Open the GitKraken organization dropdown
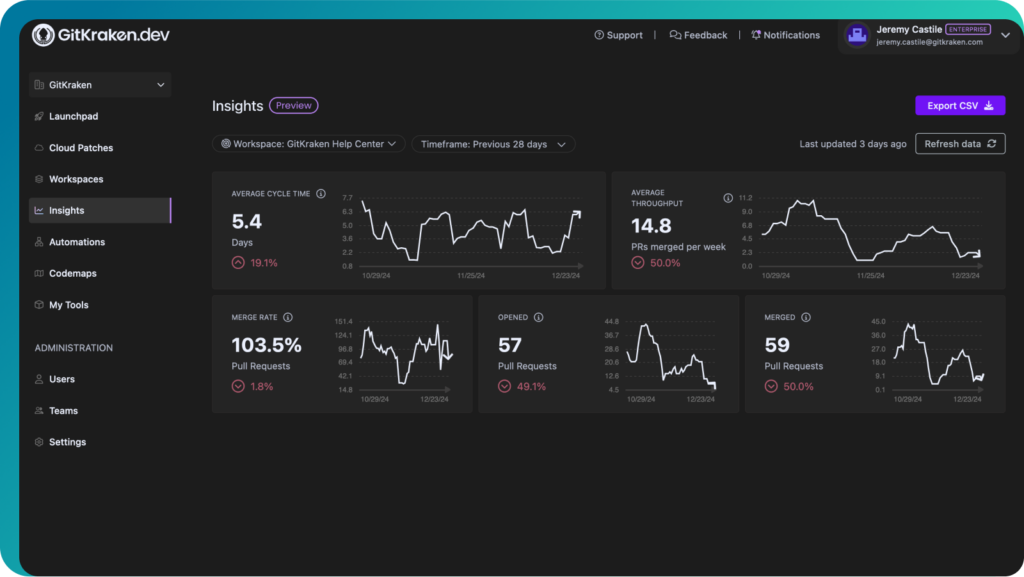This screenshot has width=1024, height=577. coord(100,85)
